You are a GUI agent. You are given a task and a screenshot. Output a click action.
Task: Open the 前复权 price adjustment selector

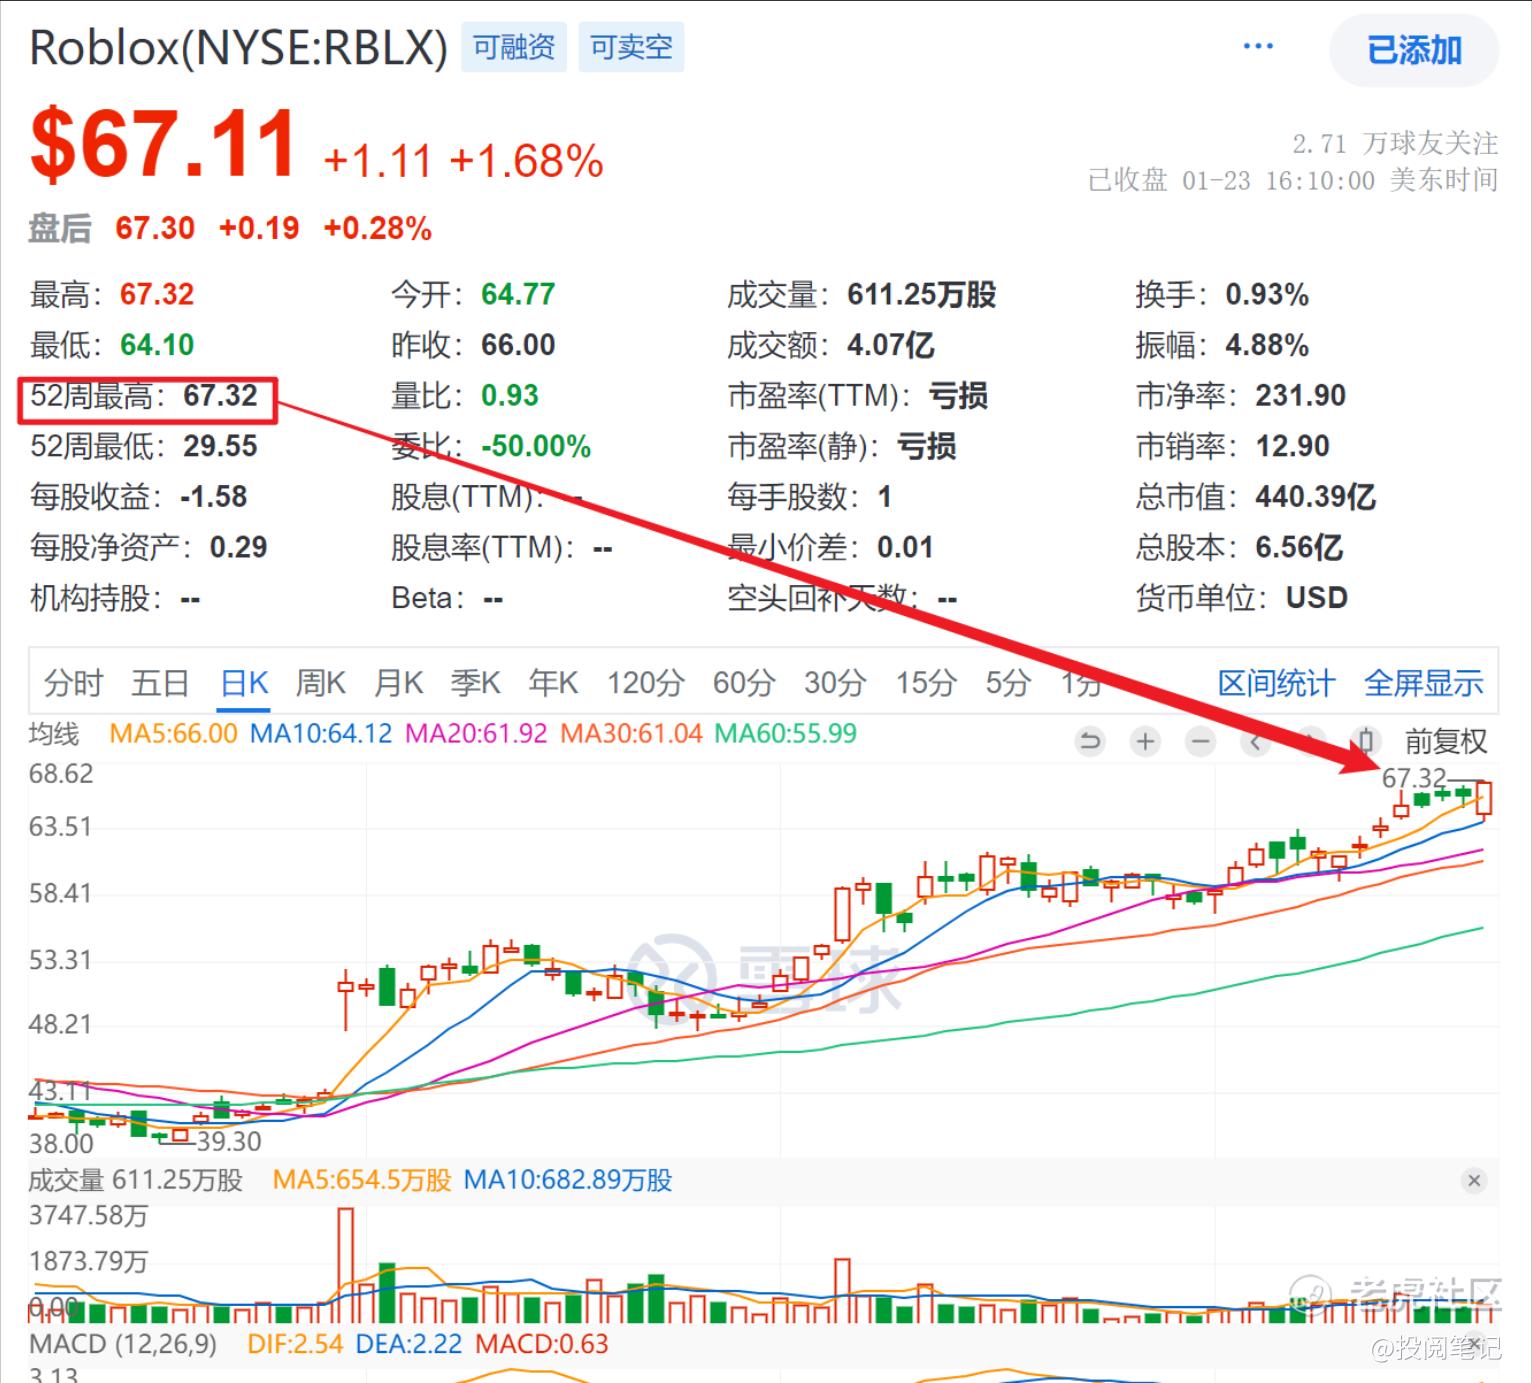[1446, 741]
